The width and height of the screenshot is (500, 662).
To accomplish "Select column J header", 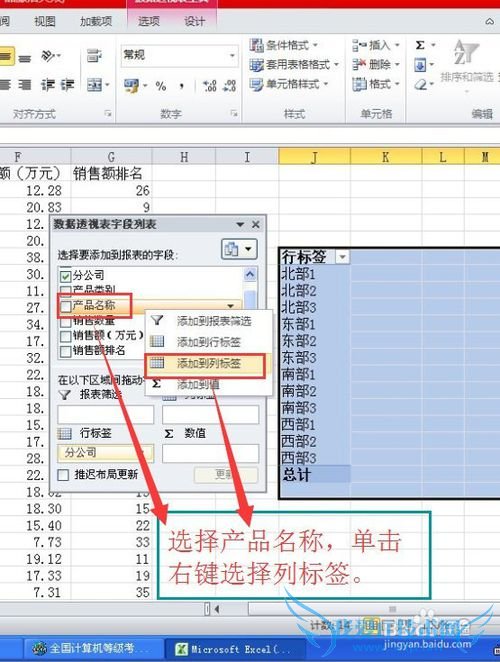I will (x=314, y=157).
